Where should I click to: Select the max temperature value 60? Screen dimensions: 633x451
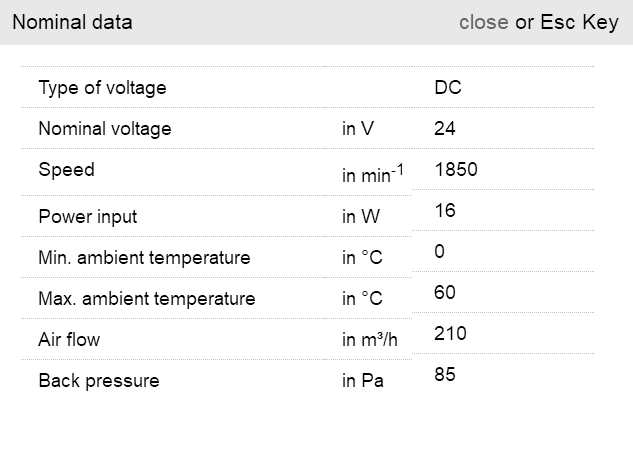(445, 293)
